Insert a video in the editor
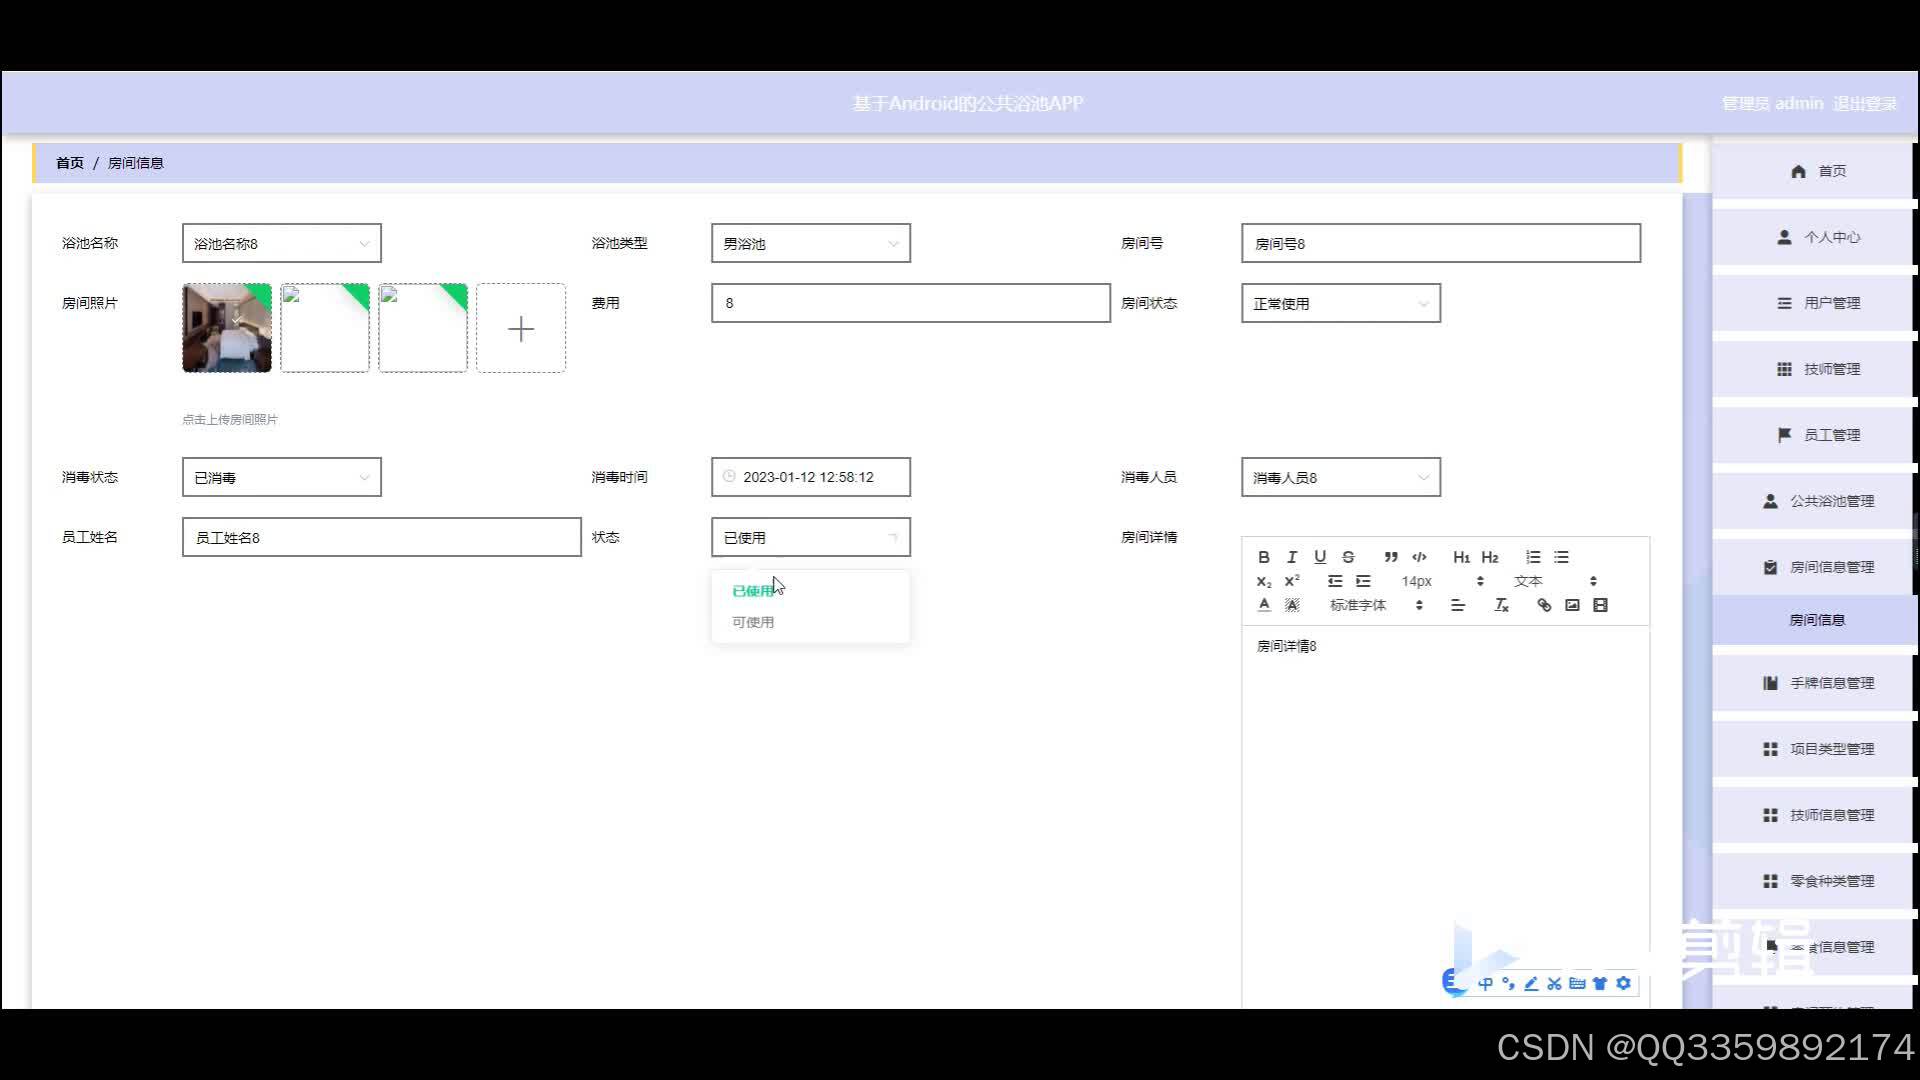Screen dimensions: 1920x1080 pos(1600,605)
